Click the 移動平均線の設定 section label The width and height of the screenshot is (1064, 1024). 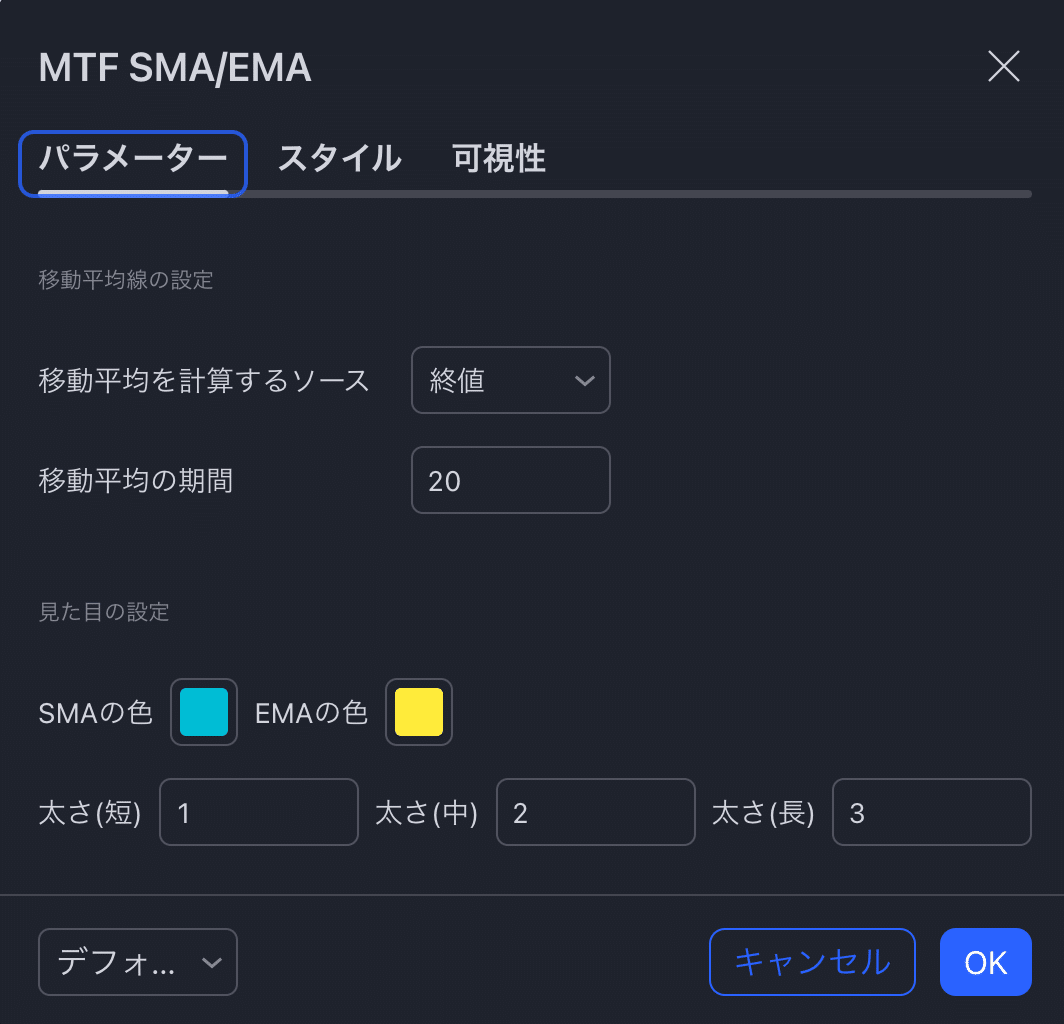coord(124,281)
